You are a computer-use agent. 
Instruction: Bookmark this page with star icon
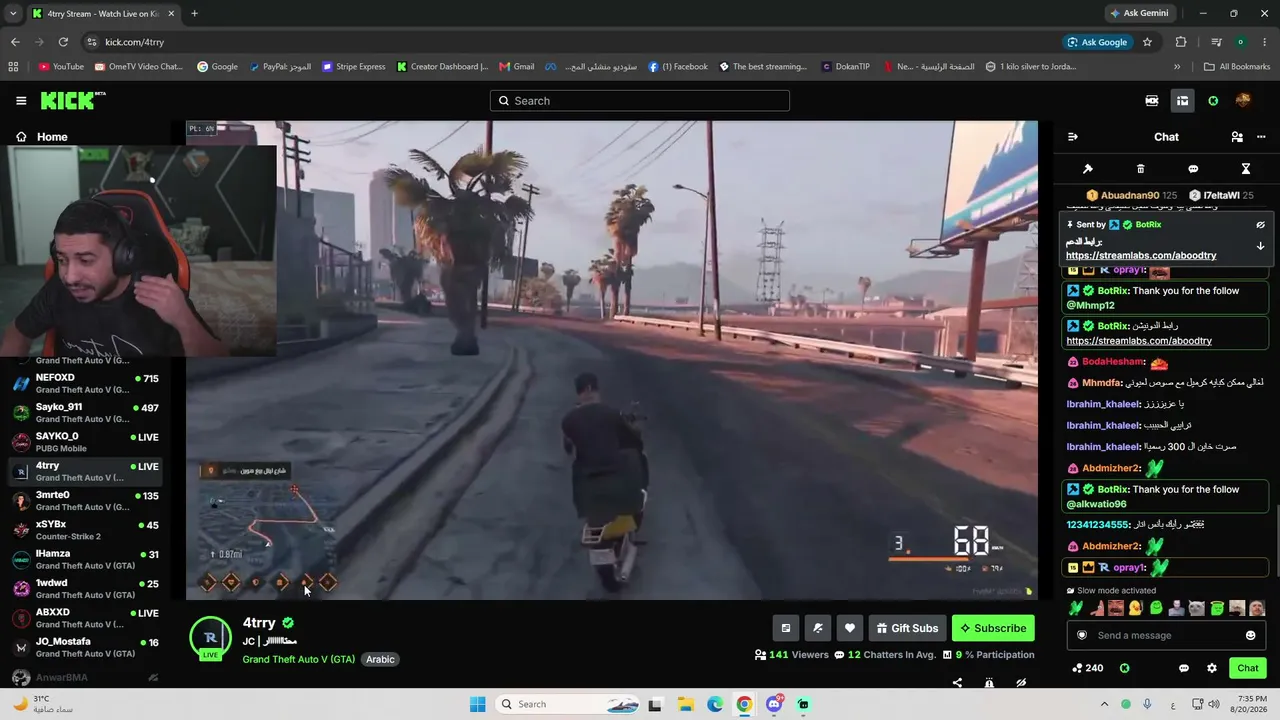click(1147, 42)
